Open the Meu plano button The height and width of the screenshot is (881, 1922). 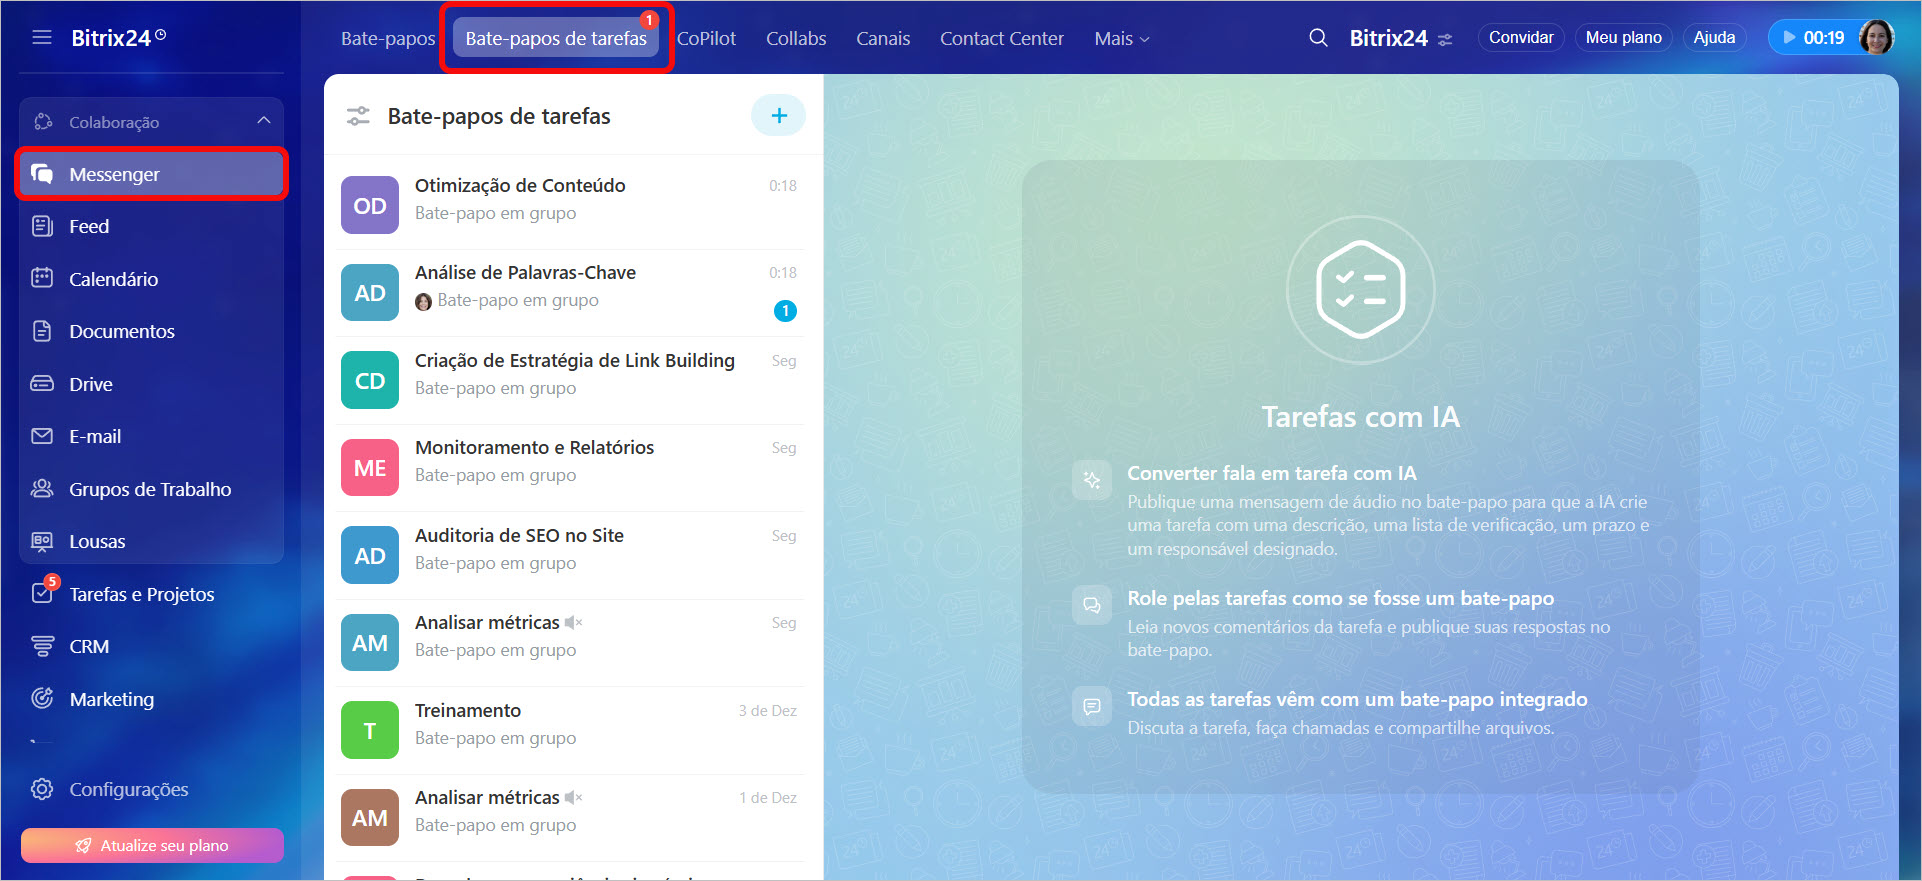[x=1623, y=38]
